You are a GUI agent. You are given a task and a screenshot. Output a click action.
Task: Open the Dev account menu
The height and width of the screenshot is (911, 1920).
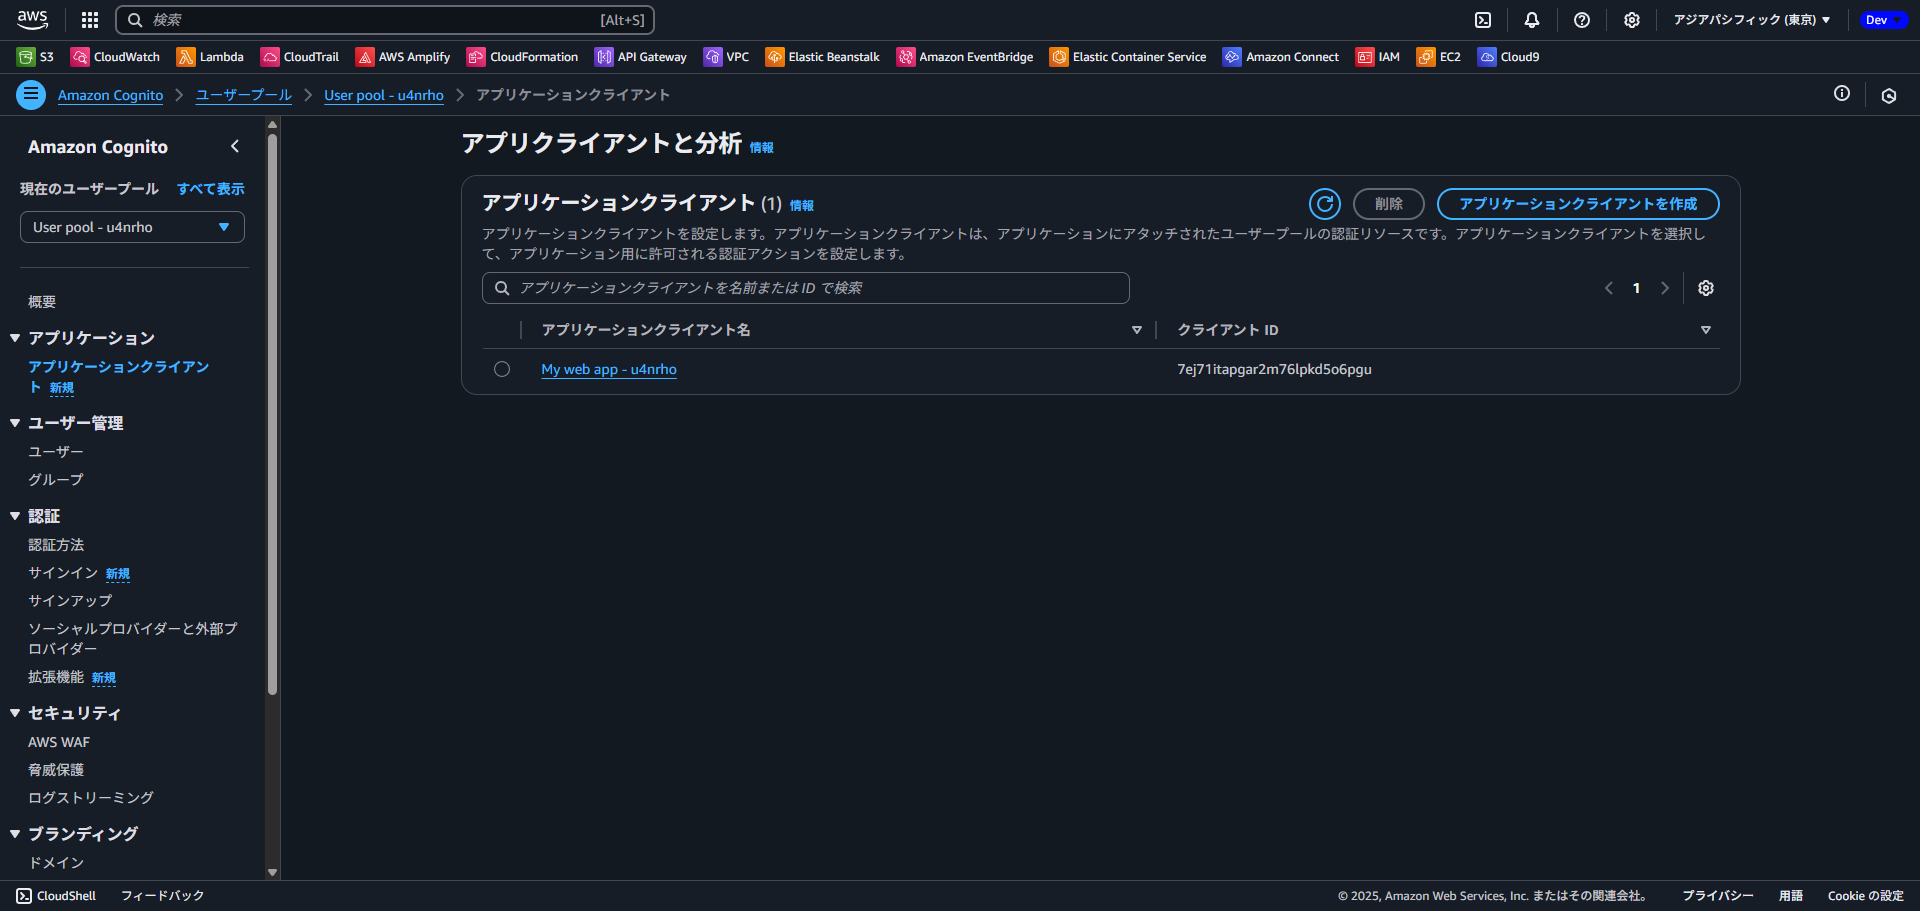click(1883, 20)
